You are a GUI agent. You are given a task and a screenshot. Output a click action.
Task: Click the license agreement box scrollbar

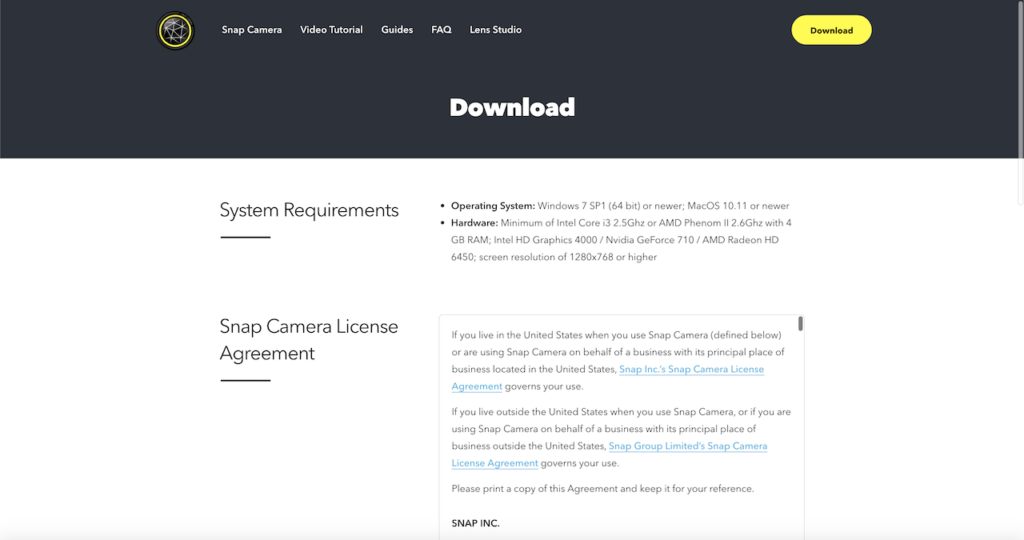[x=800, y=323]
